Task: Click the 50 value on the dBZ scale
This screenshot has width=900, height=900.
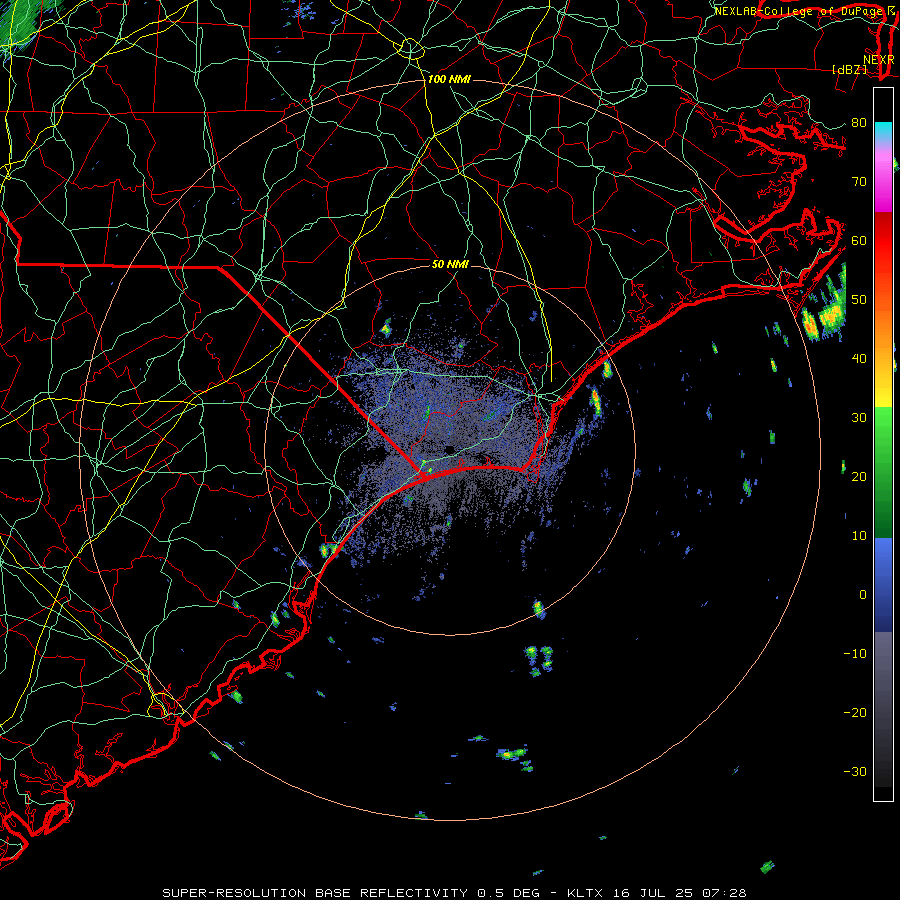Action: click(859, 300)
